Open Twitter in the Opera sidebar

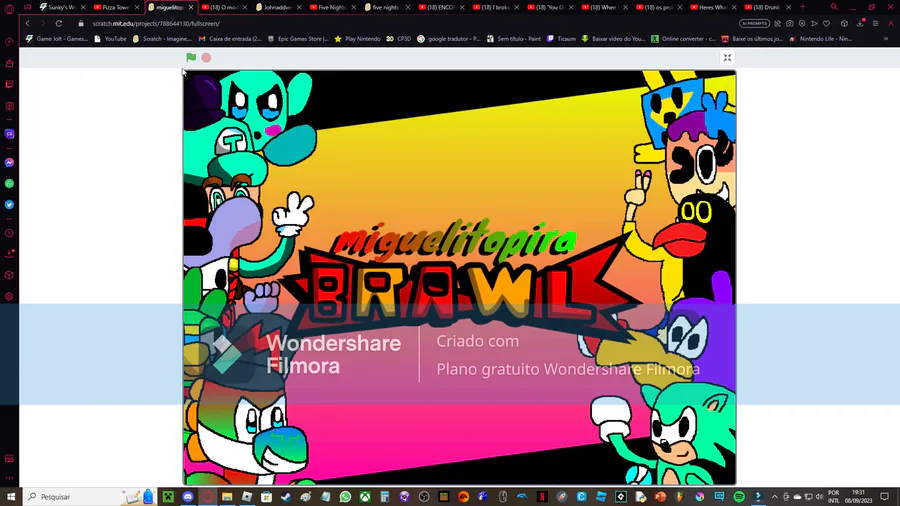[9, 204]
